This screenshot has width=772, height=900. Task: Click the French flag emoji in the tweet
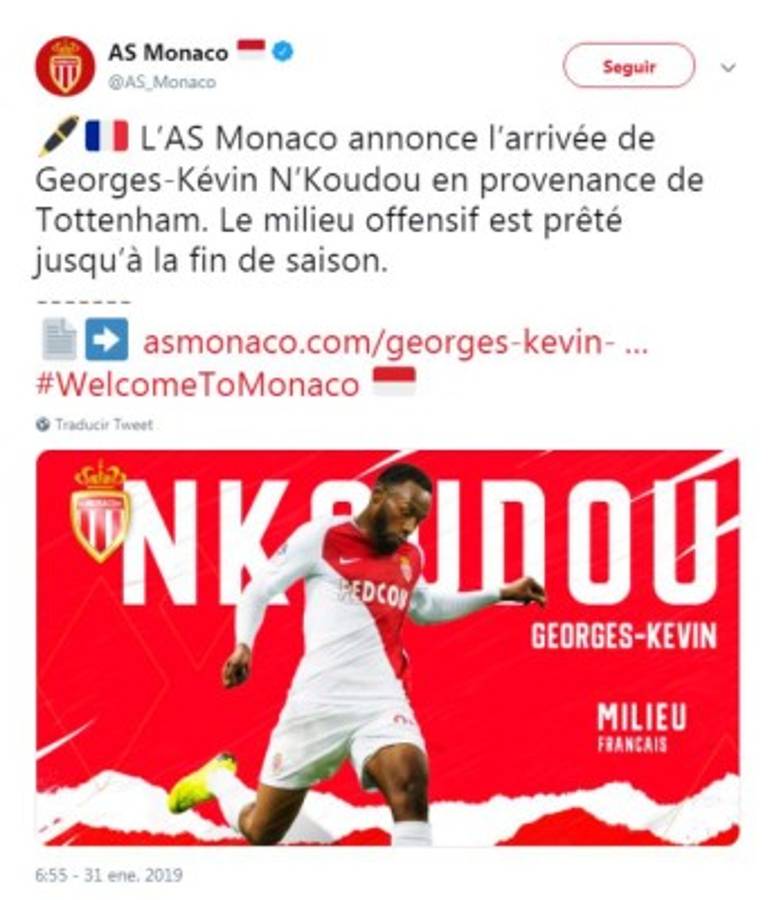coord(107,135)
